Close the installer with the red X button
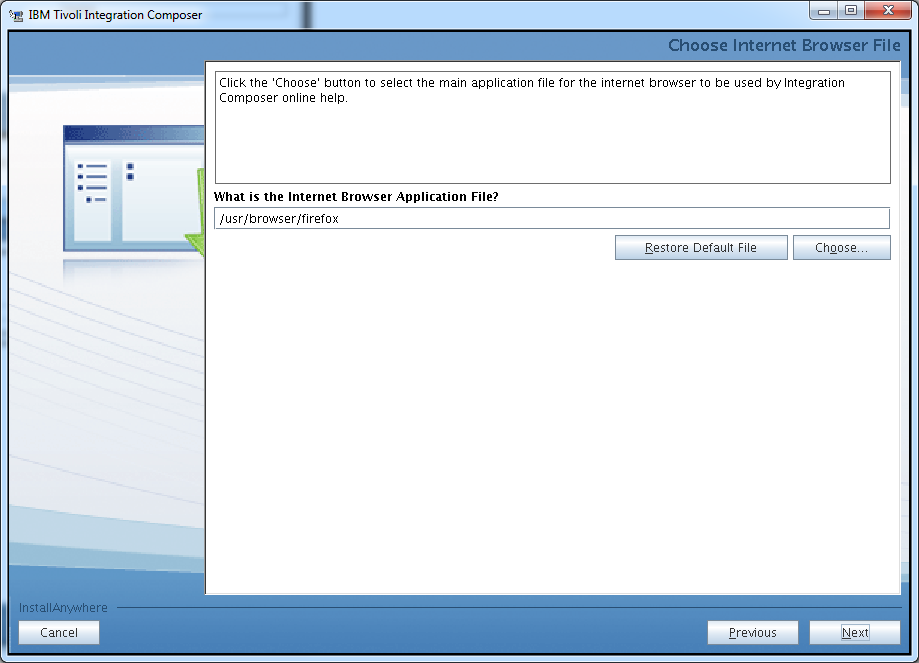Image resolution: width=919 pixels, height=663 pixels. click(x=888, y=11)
